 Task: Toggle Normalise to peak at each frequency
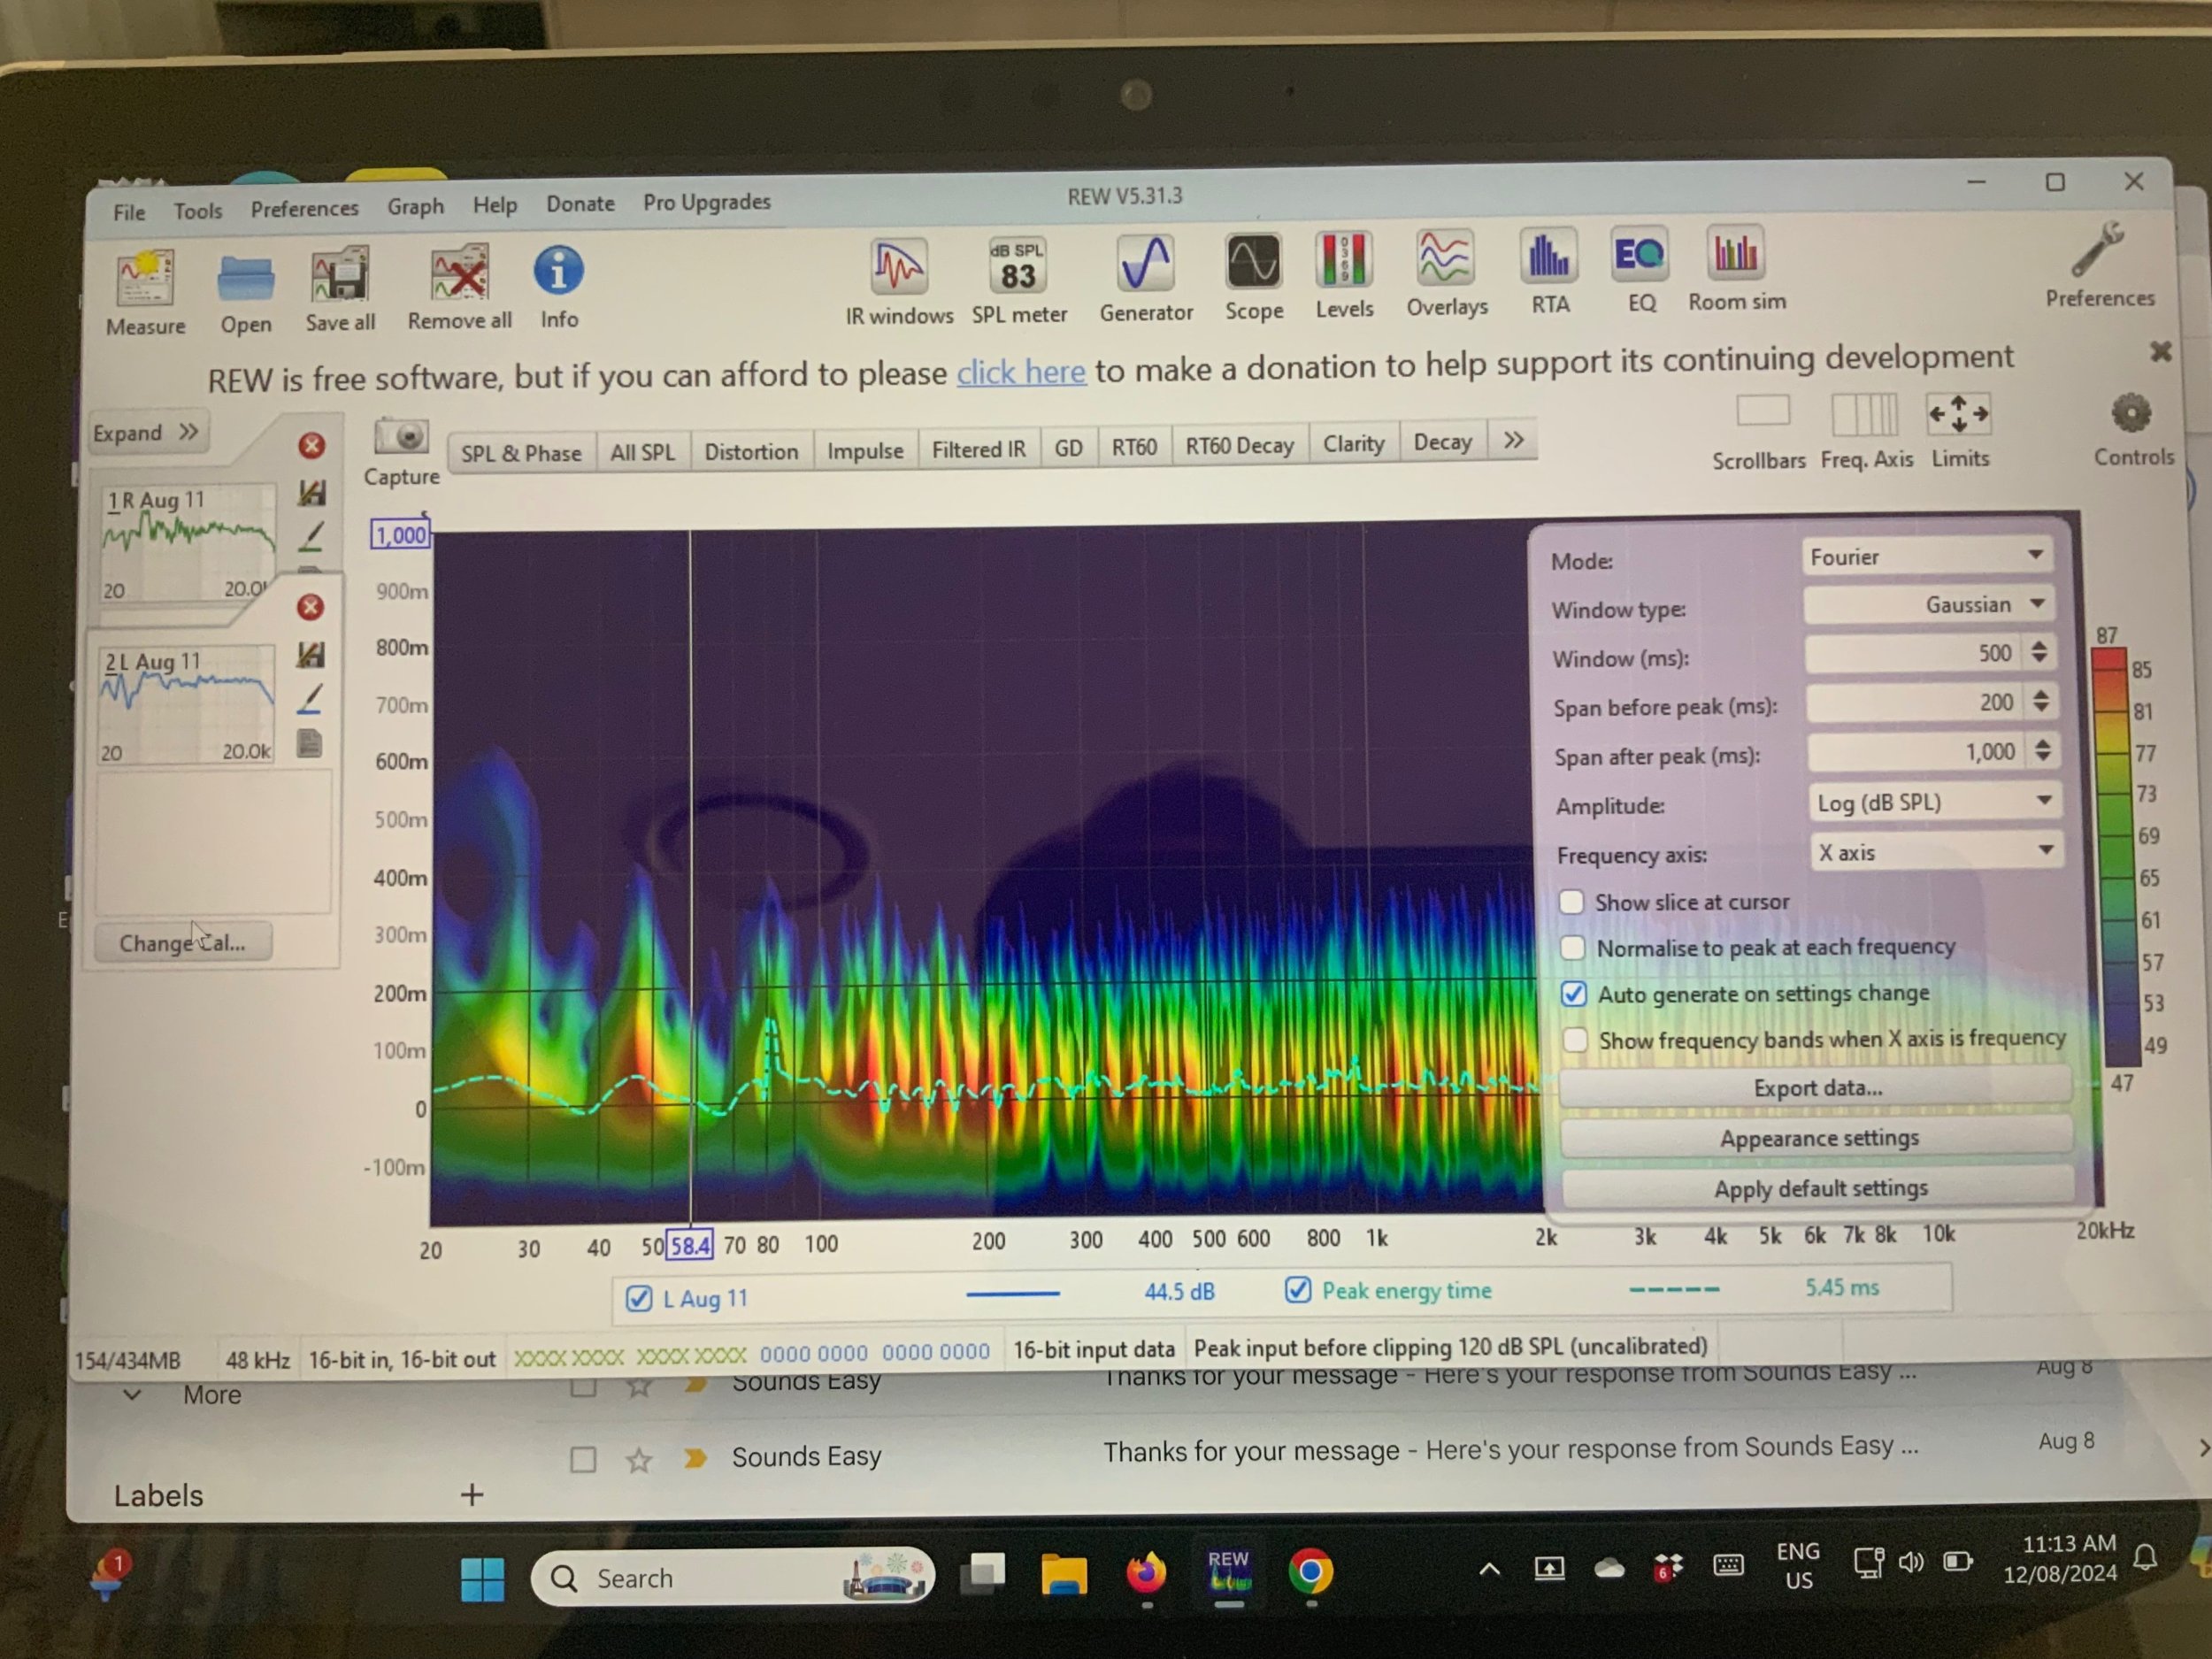[x=1573, y=948]
